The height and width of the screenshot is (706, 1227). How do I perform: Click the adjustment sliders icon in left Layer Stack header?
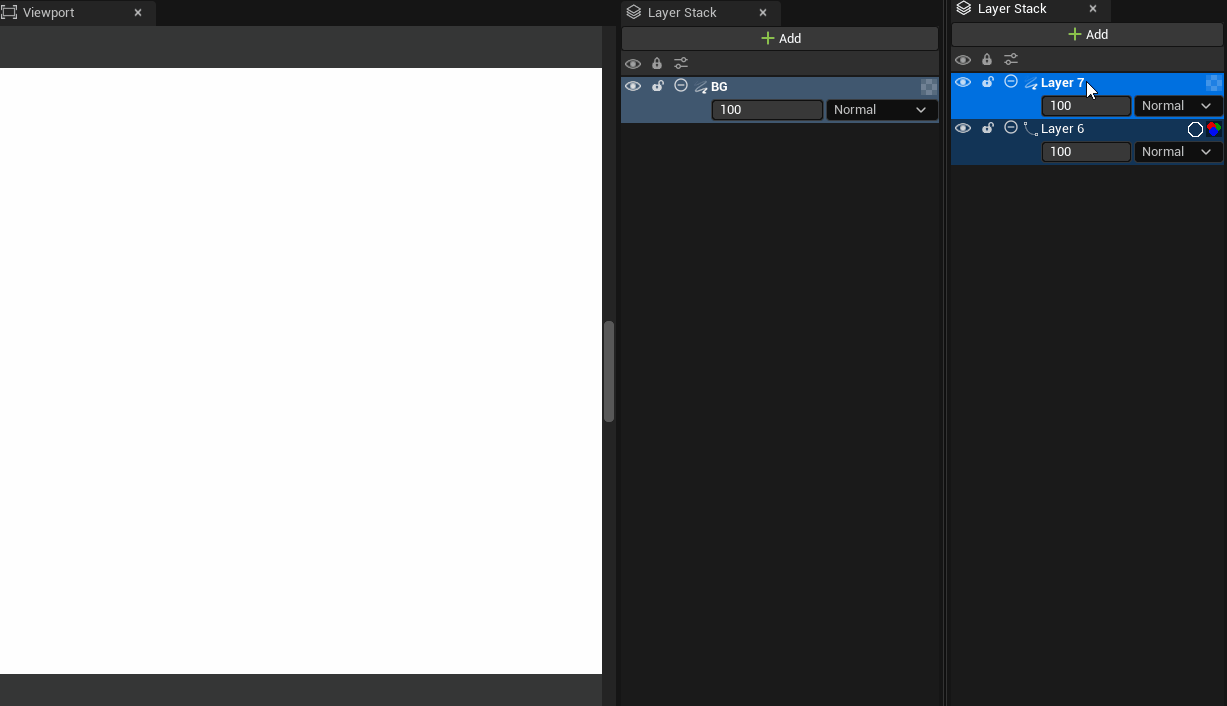(x=681, y=62)
